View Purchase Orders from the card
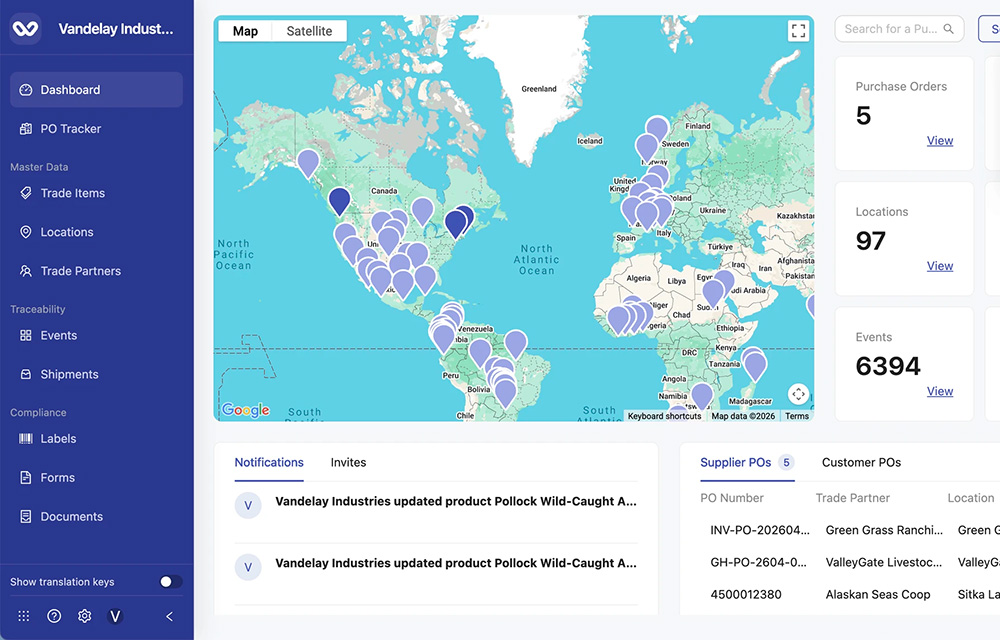Image resolution: width=1000 pixels, height=640 pixels. [940, 140]
